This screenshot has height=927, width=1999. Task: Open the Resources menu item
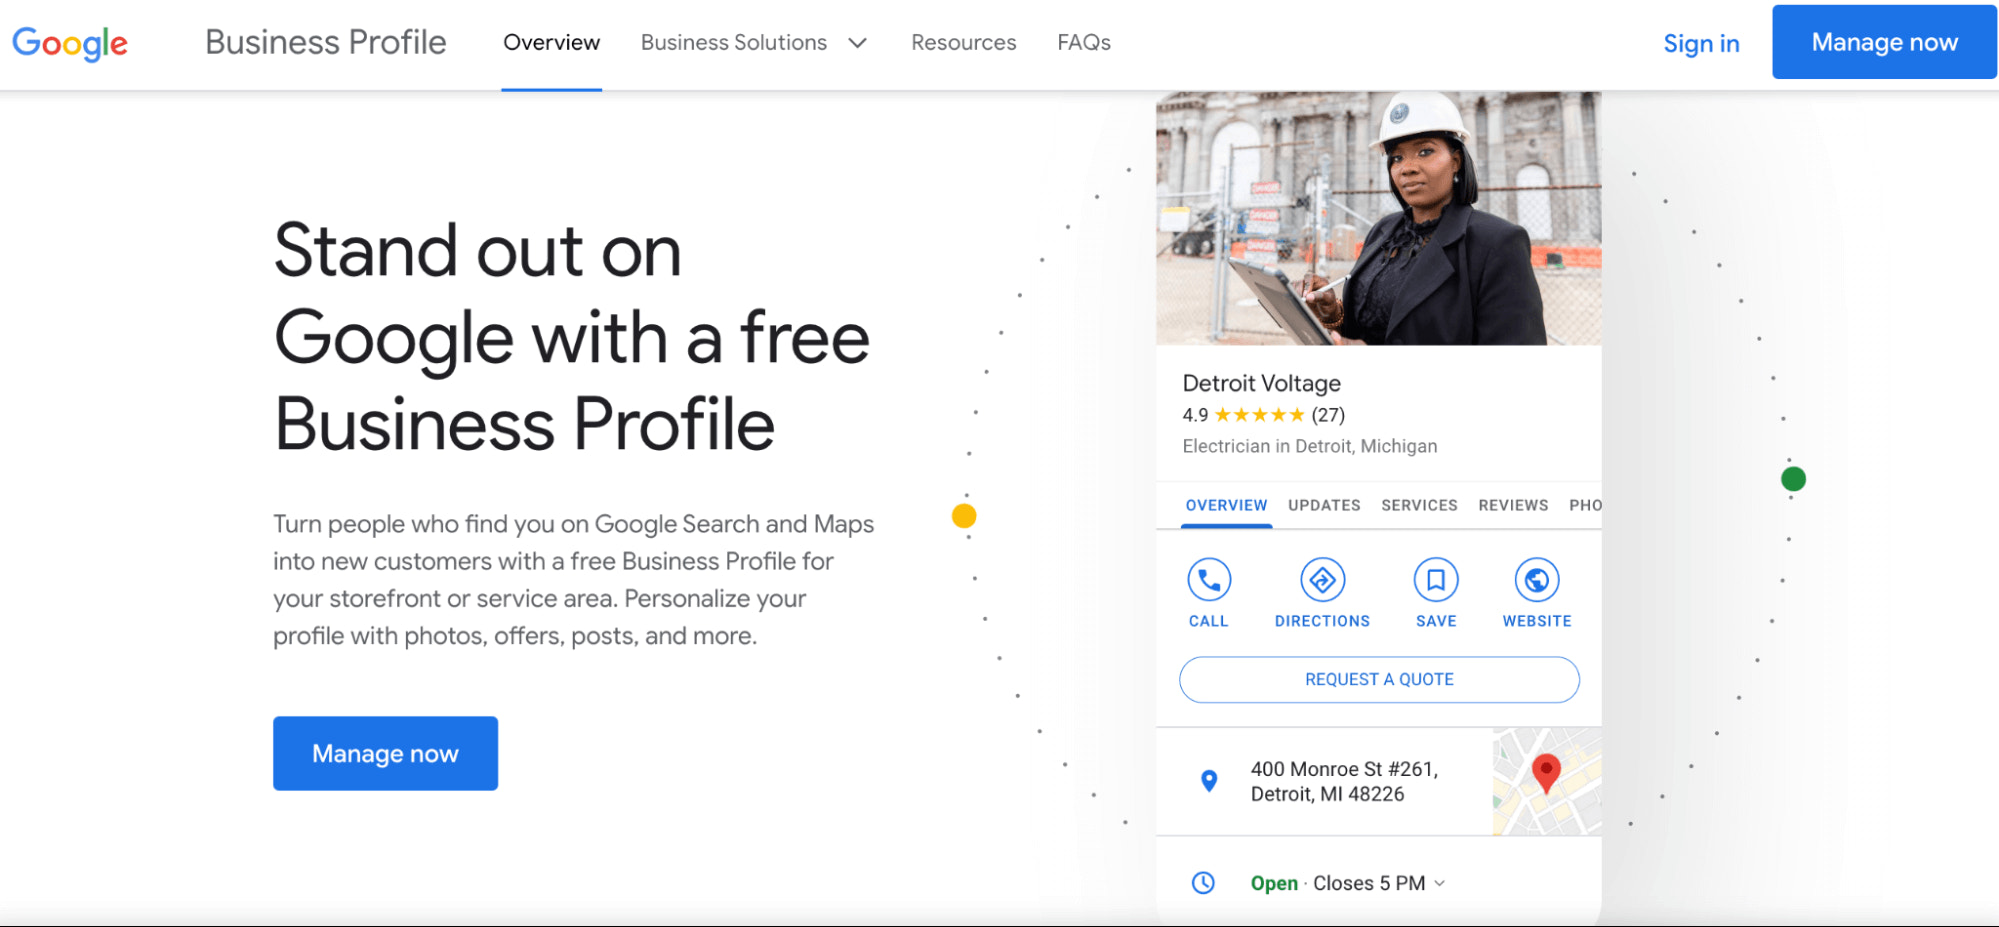[962, 42]
